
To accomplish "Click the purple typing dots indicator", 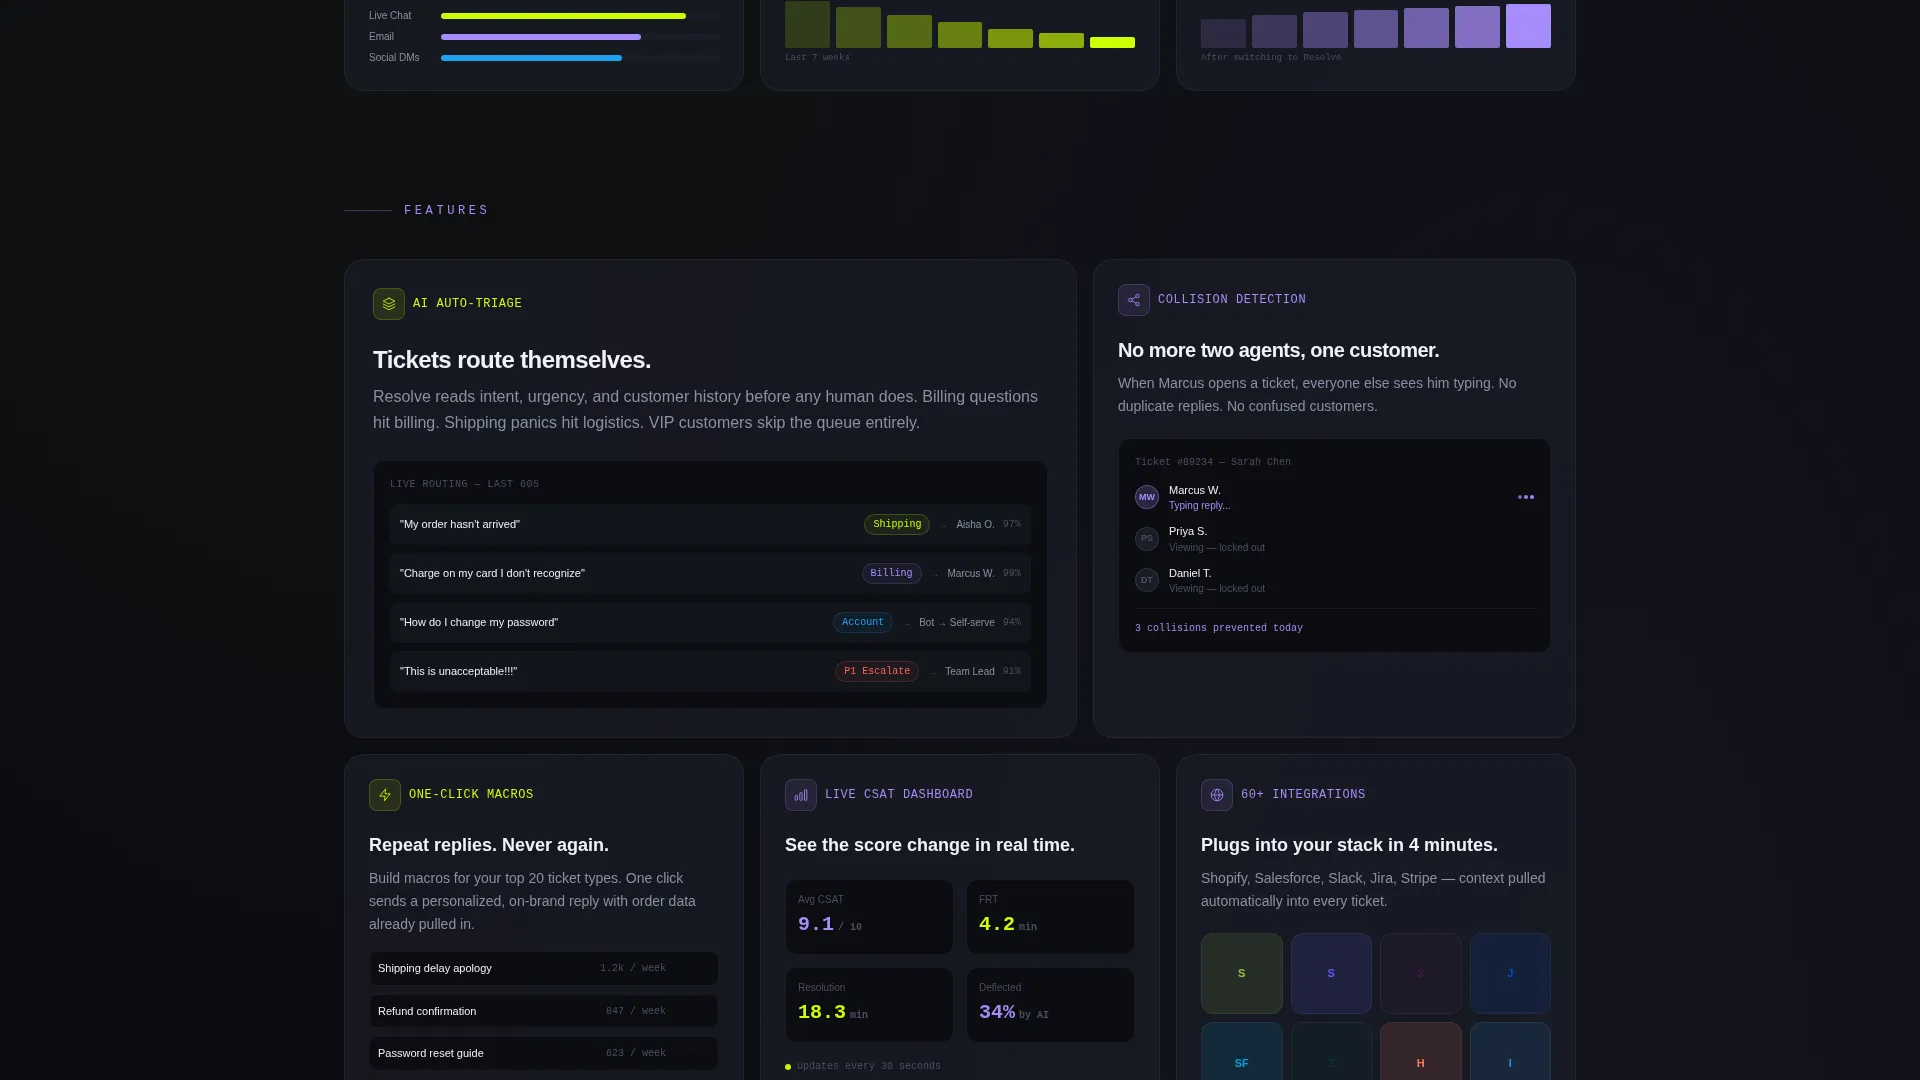I will (1526, 497).
